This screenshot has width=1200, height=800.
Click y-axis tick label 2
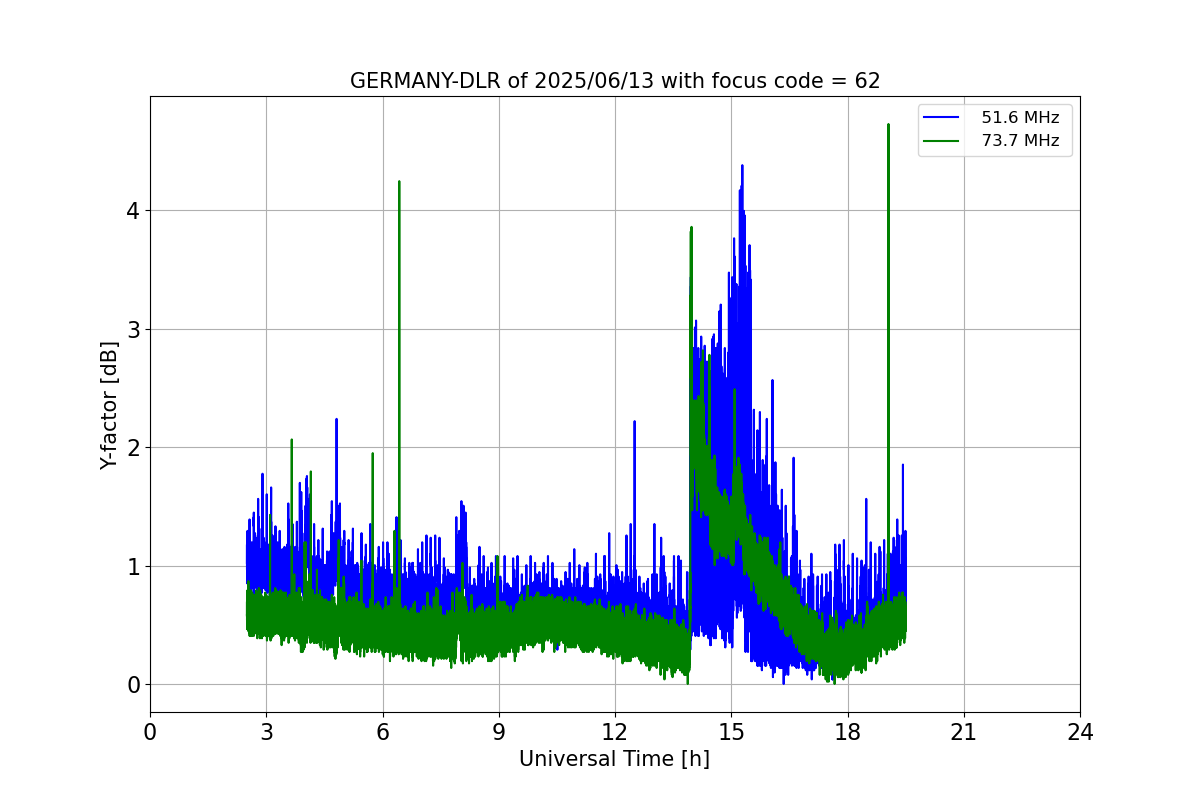[132, 448]
